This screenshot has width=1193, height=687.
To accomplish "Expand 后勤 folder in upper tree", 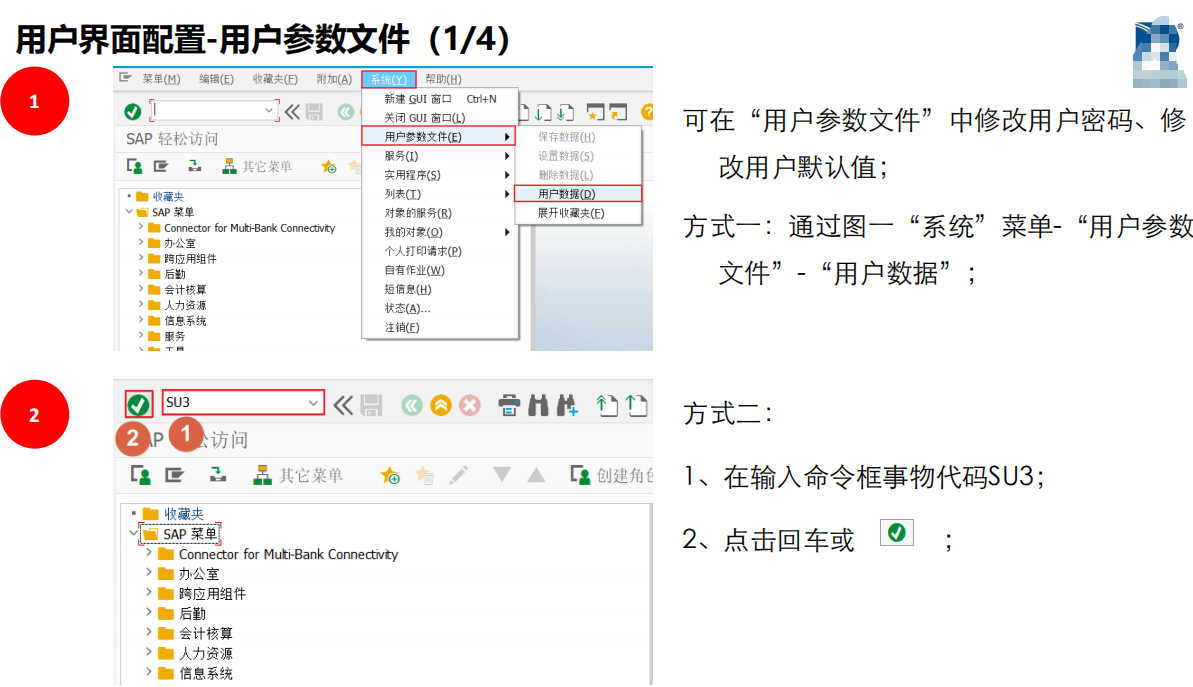I will pyautogui.click(x=141, y=273).
